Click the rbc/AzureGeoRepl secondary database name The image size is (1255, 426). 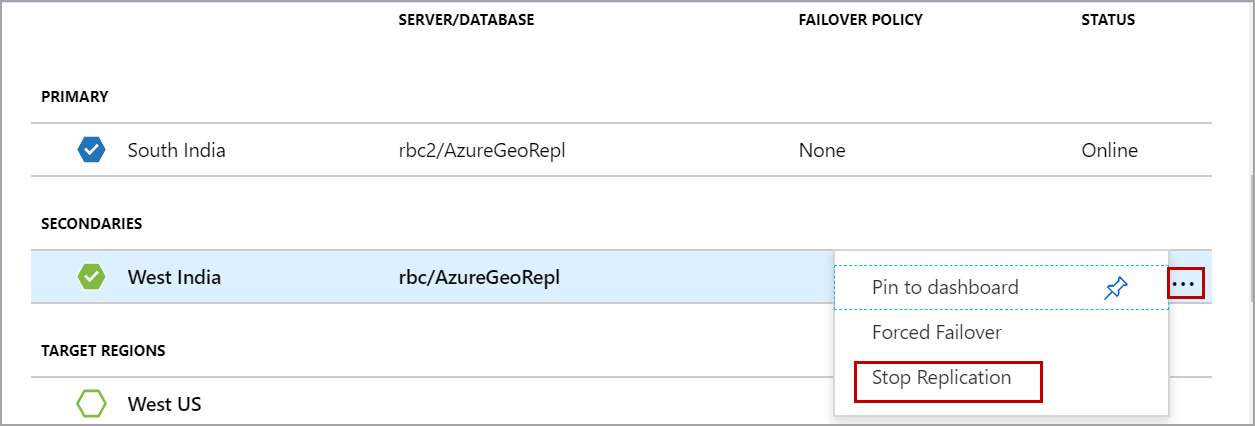(479, 277)
